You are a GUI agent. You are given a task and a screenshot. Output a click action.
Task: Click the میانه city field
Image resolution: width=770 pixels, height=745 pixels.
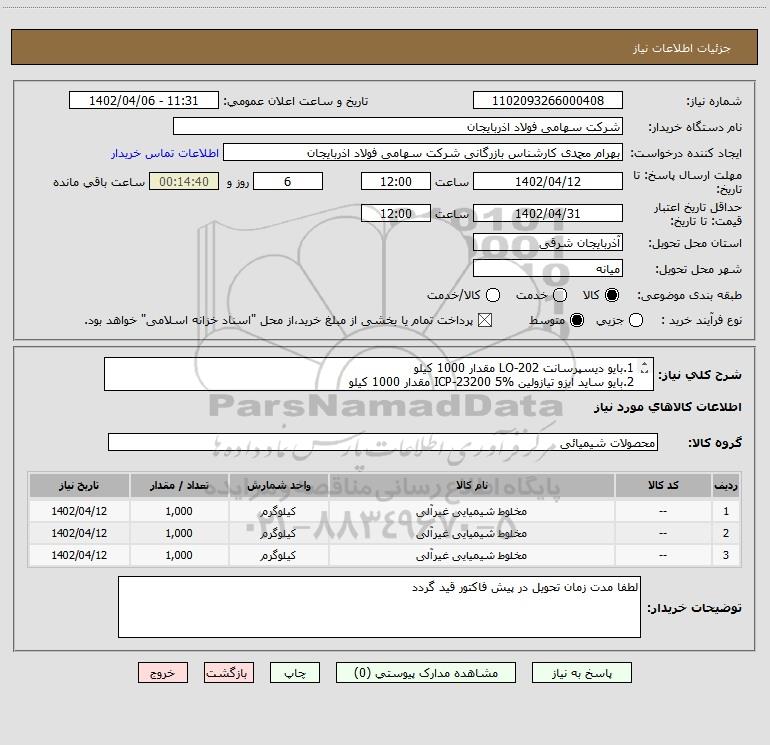548,268
